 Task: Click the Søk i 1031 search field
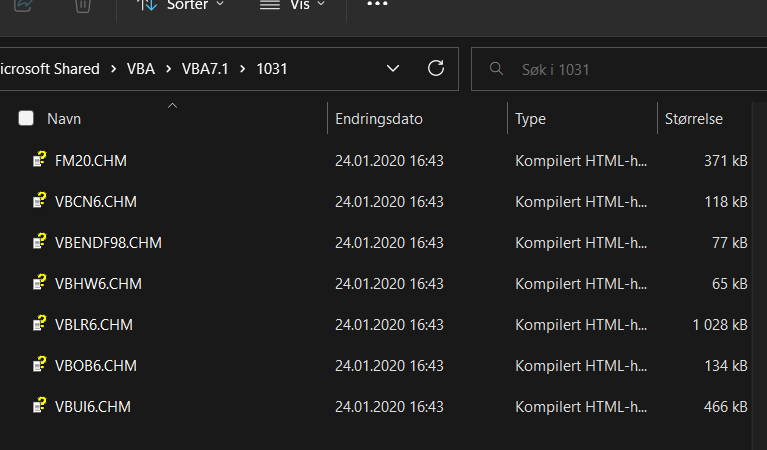(x=619, y=69)
